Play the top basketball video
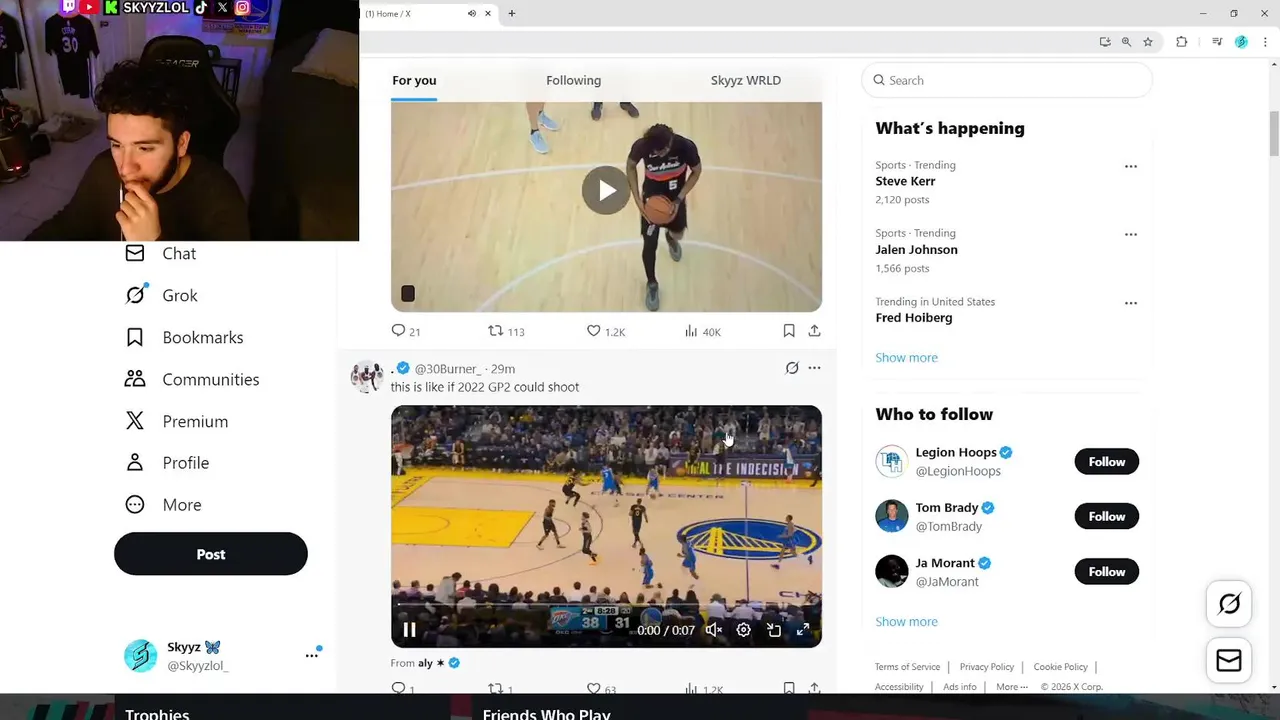The width and height of the screenshot is (1280, 720). 606,190
